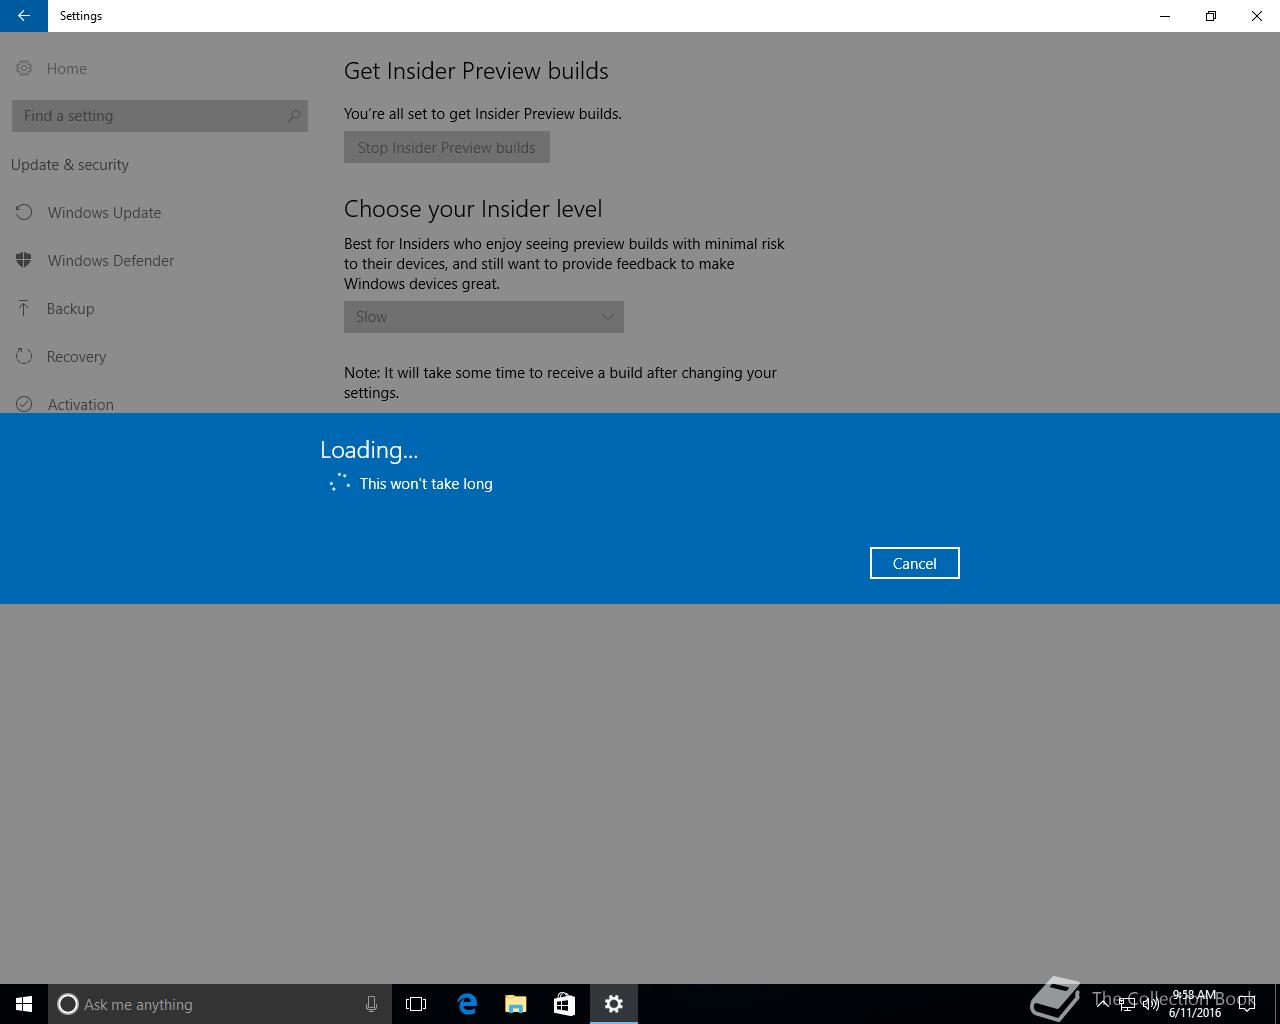The width and height of the screenshot is (1280, 1024).
Task: Open the Windows Start menu
Action: pyautogui.click(x=24, y=1004)
